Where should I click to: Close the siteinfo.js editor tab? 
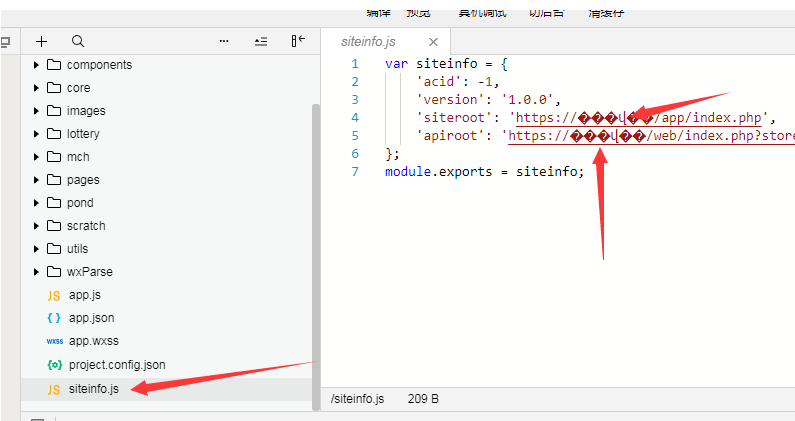[x=433, y=42]
